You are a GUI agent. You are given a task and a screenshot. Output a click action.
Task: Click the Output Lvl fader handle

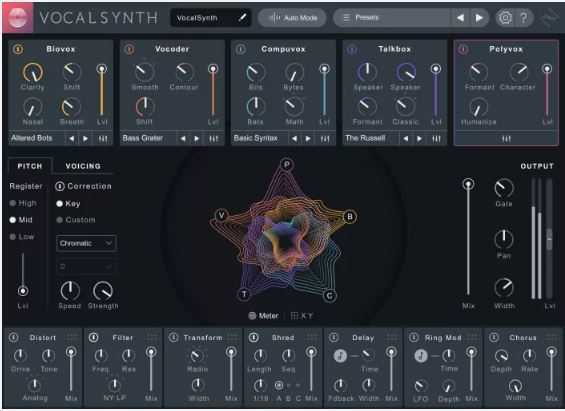tap(549, 239)
